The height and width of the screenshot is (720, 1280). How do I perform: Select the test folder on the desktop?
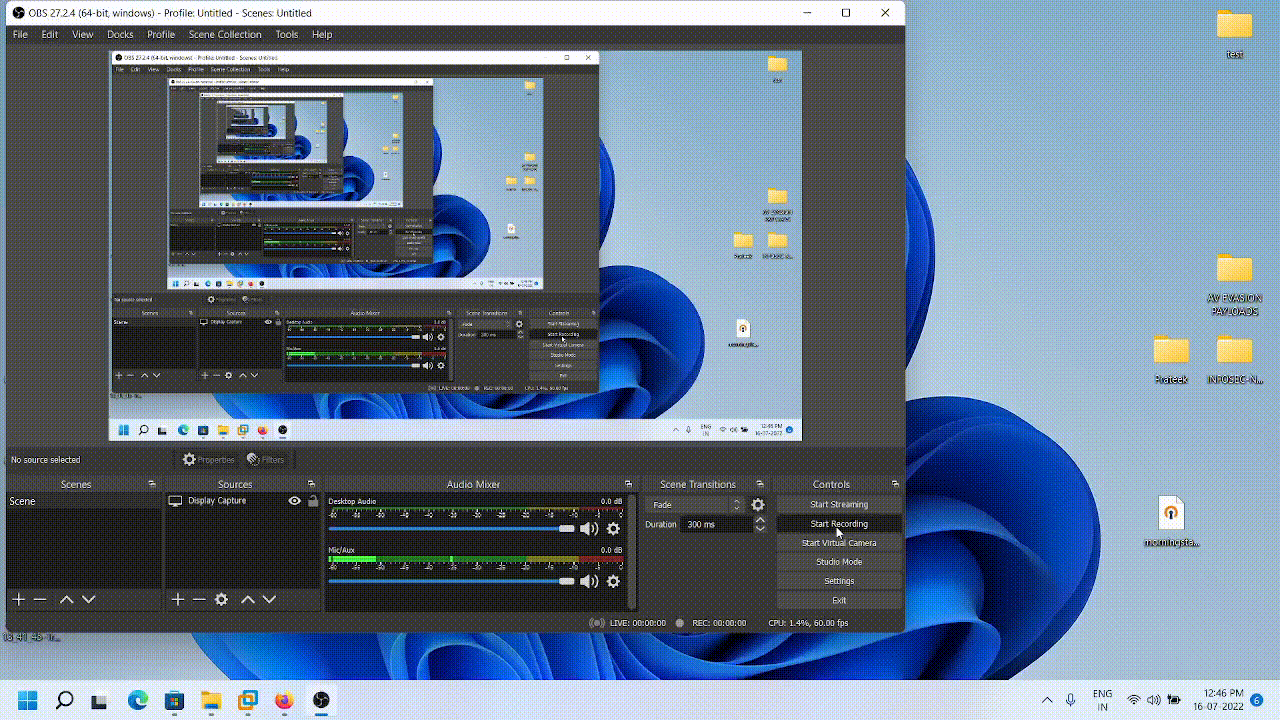(1235, 34)
